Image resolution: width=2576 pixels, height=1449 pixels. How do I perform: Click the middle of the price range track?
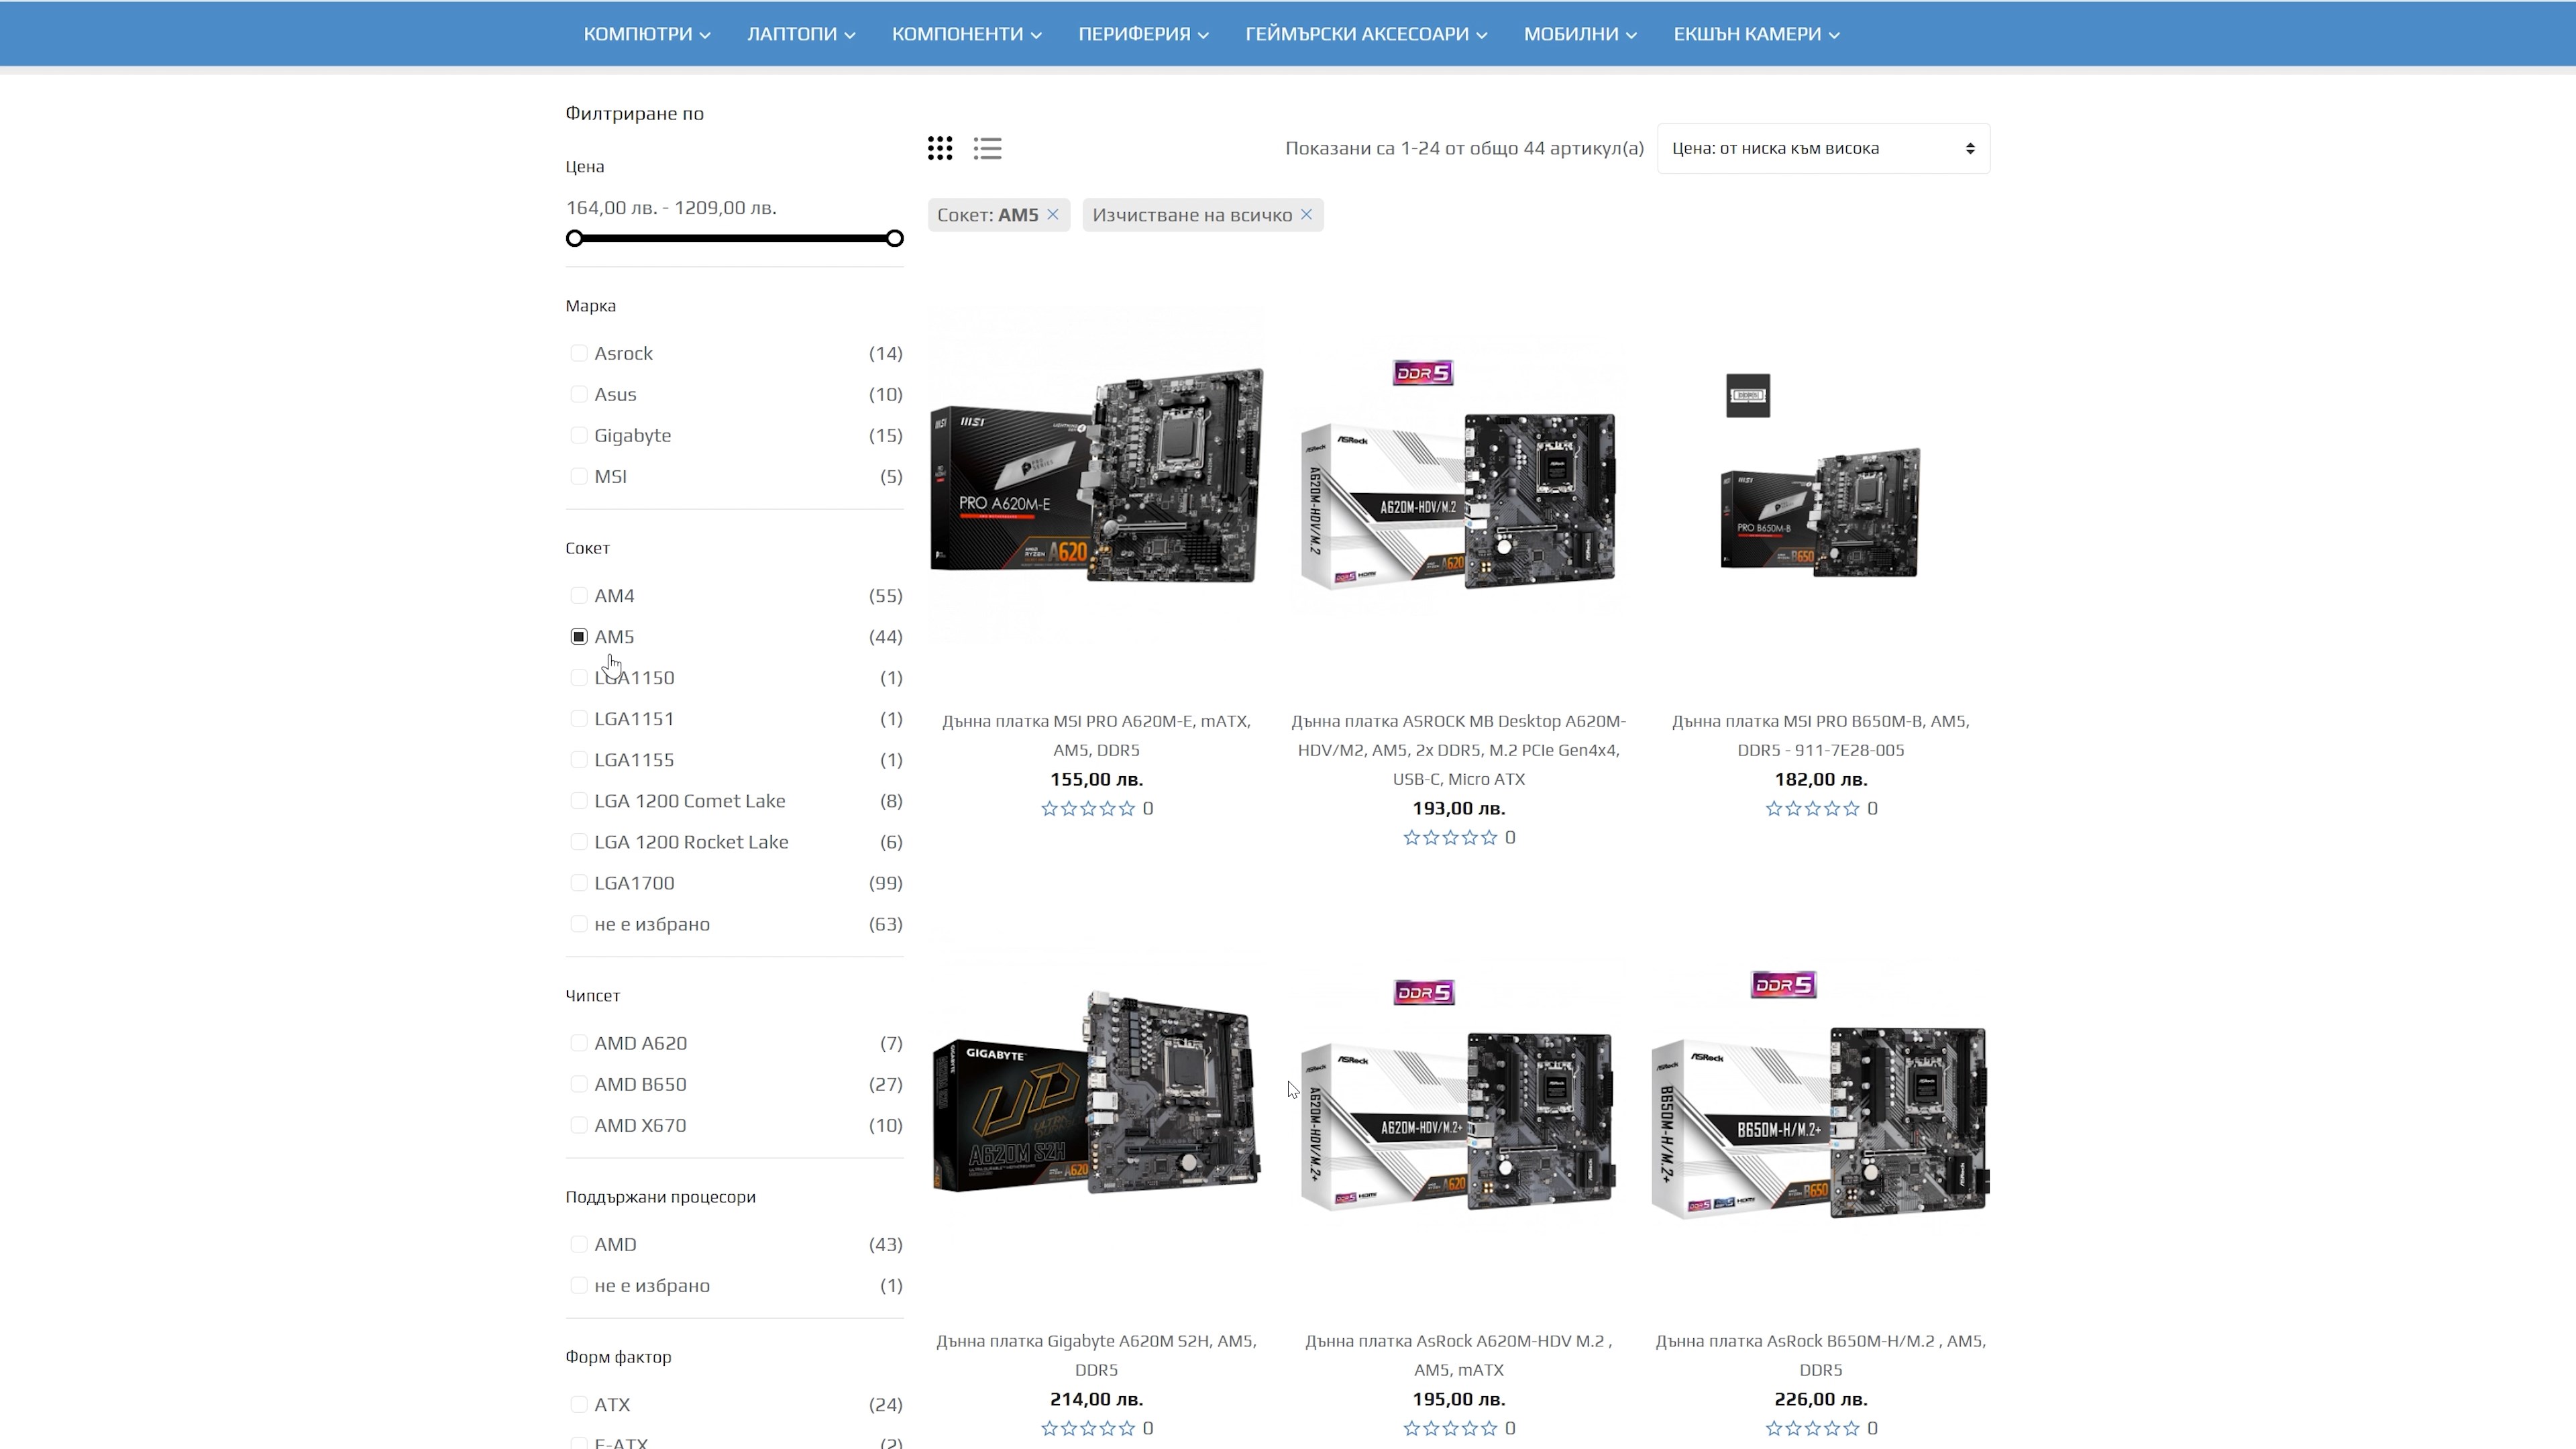(734, 238)
